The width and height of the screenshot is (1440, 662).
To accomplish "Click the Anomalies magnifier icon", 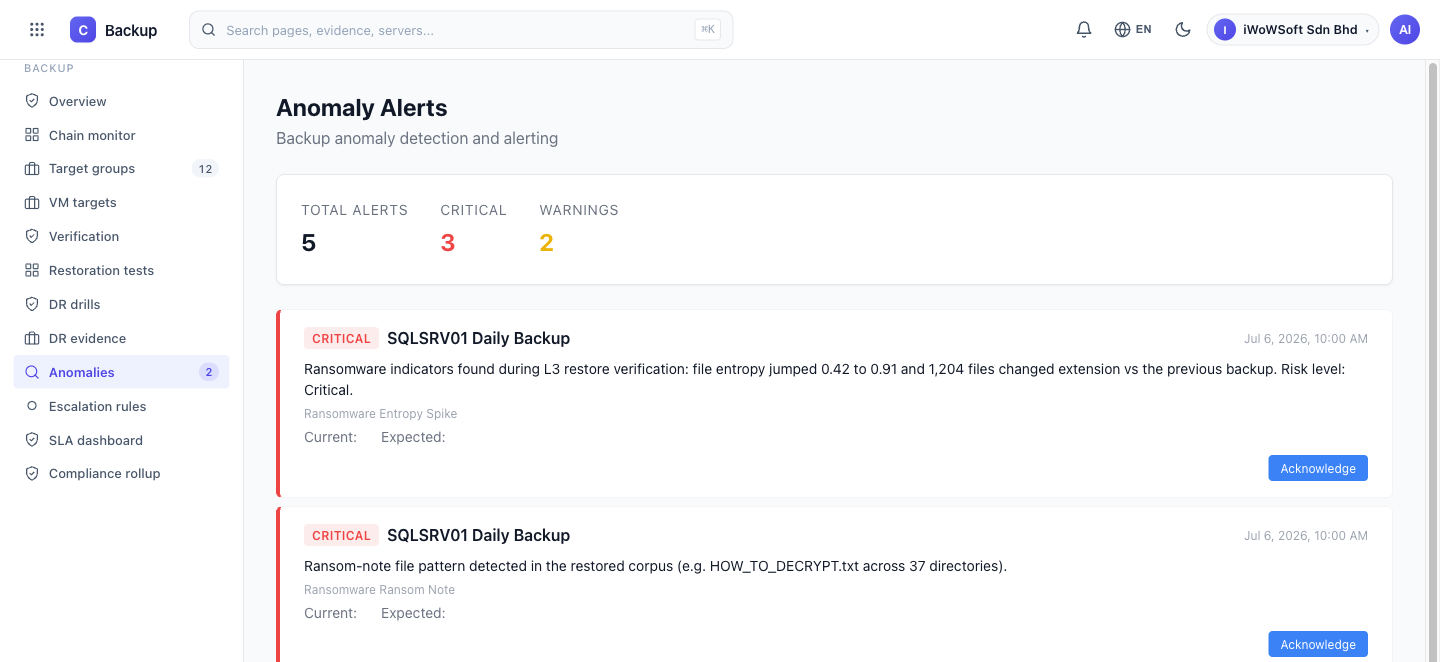I will (x=32, y=373).
